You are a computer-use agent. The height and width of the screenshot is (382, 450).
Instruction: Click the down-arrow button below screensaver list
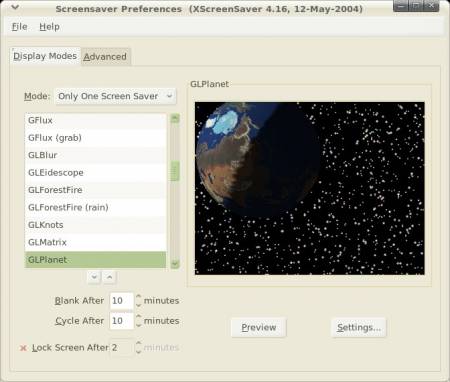(x=94, y=277)
